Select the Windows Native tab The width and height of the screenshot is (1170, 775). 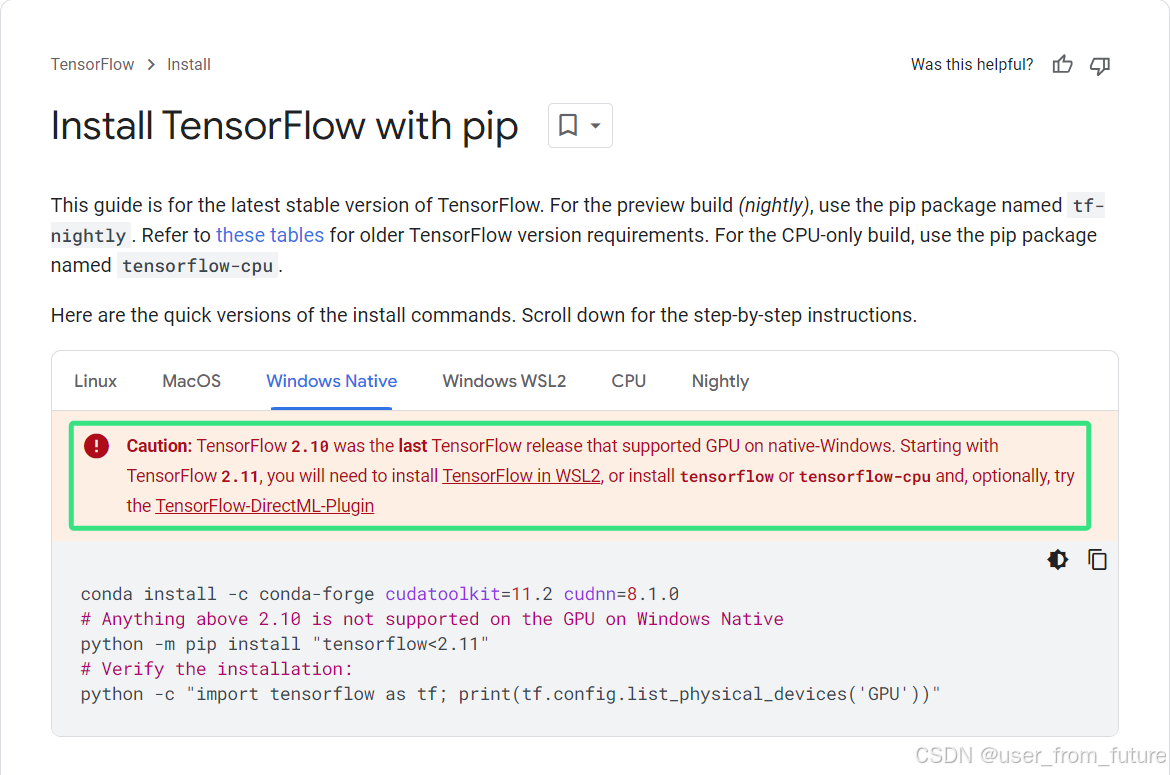tap(331, 381)
